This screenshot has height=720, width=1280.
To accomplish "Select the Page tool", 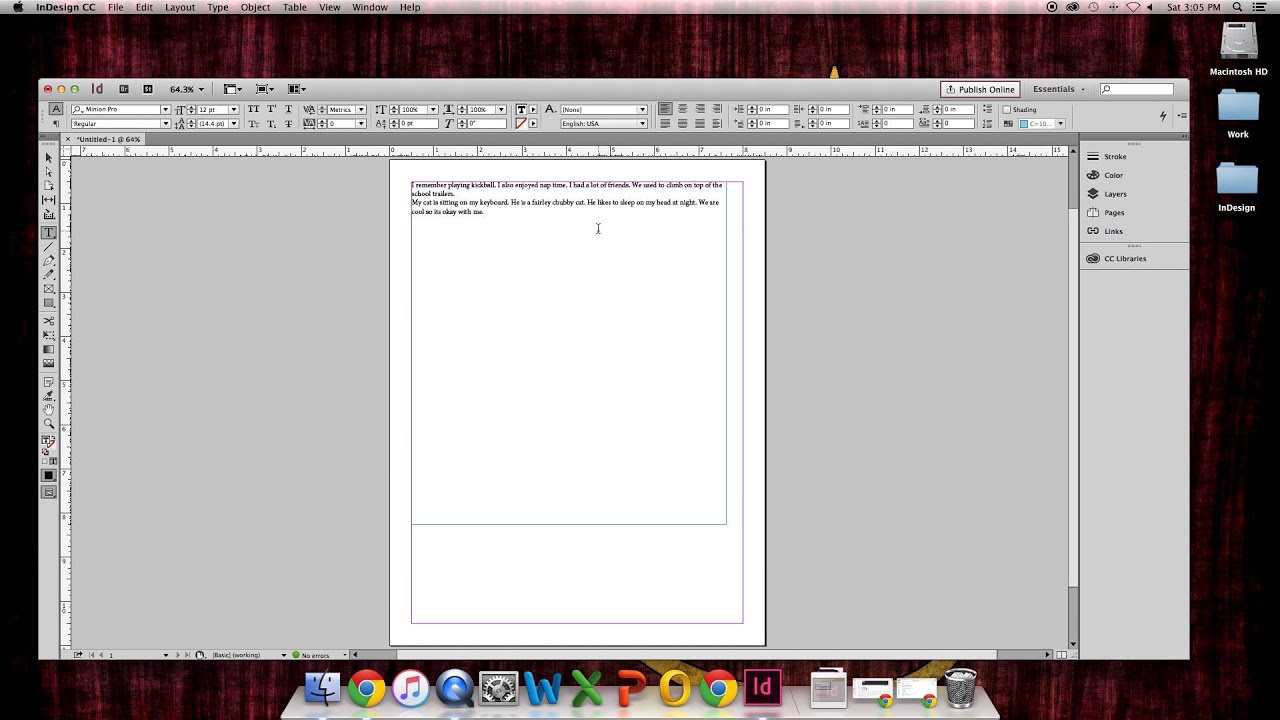I will [x=48, y=185].
